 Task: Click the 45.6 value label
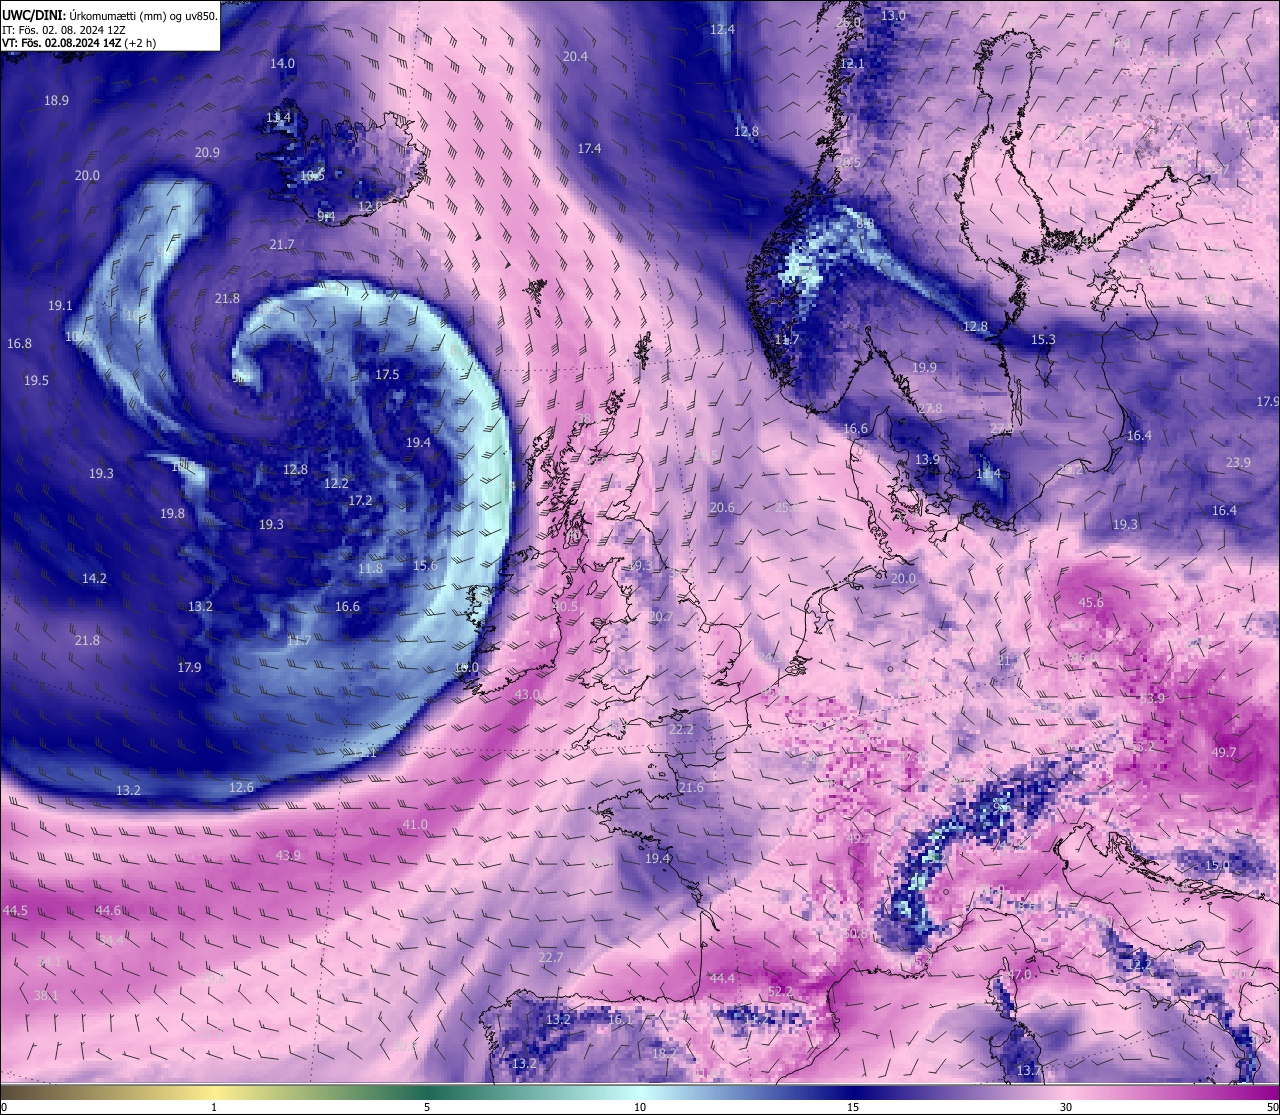pos(1091,602)
